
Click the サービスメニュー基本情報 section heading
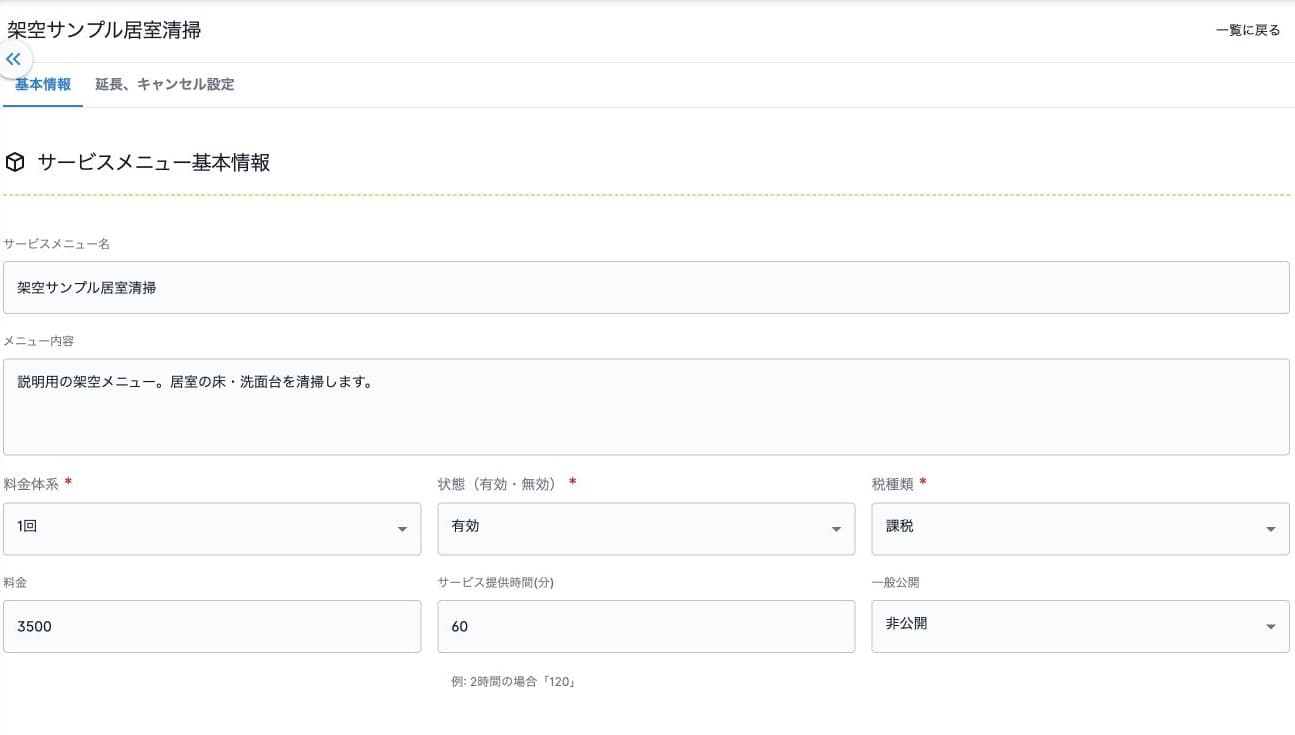[154, 162]
